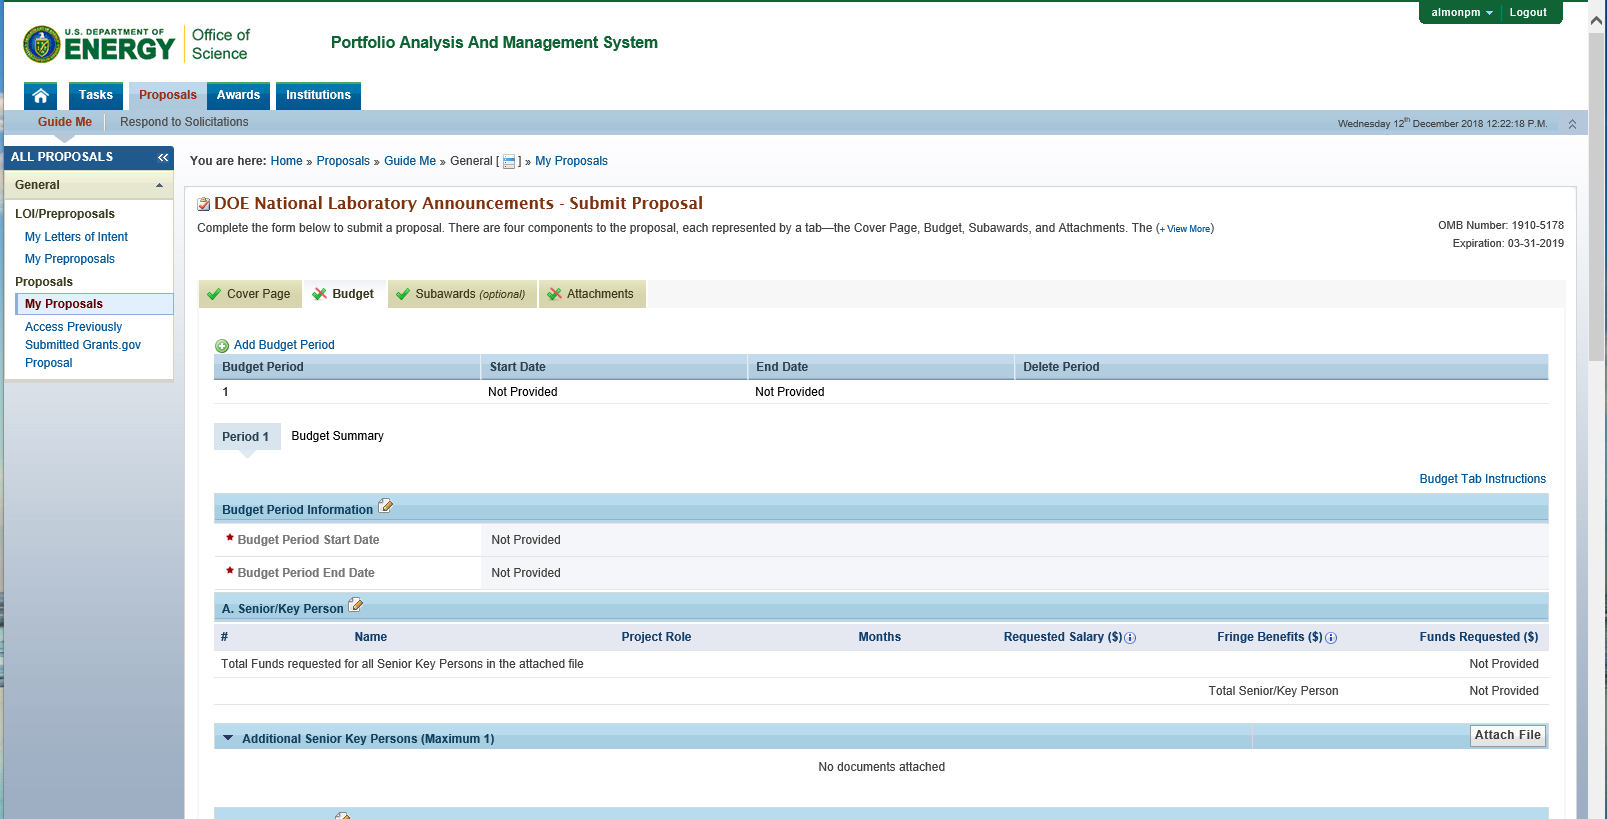
Task: Click the Expiration 03-31-2019 text
Action: [x=1508, y=244]
